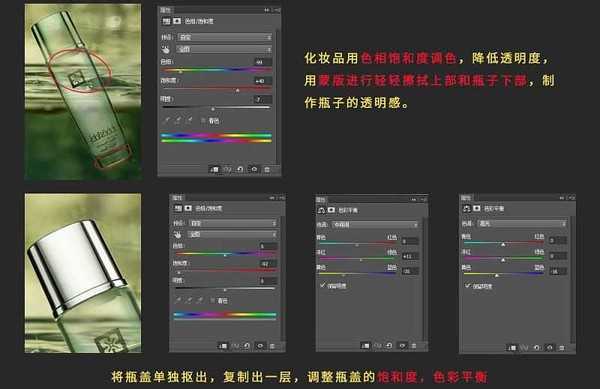
Task: Open the tone dropdown showing midtones in Color Balance
Action: (x=374, y=225)
